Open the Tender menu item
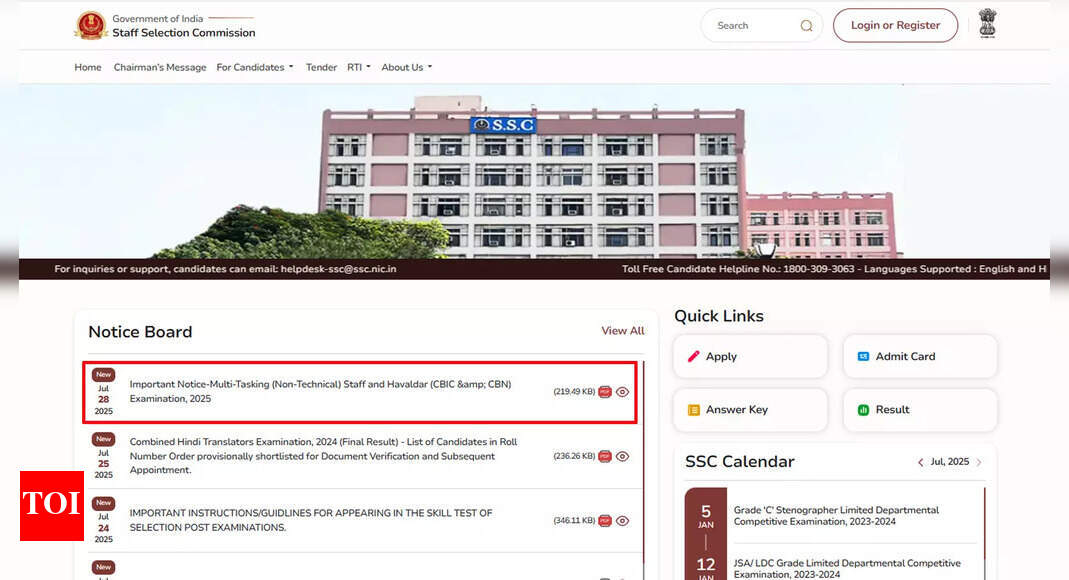Image resolution: width=1069 pixels, height=580 pixels. [x=321, y=67]
